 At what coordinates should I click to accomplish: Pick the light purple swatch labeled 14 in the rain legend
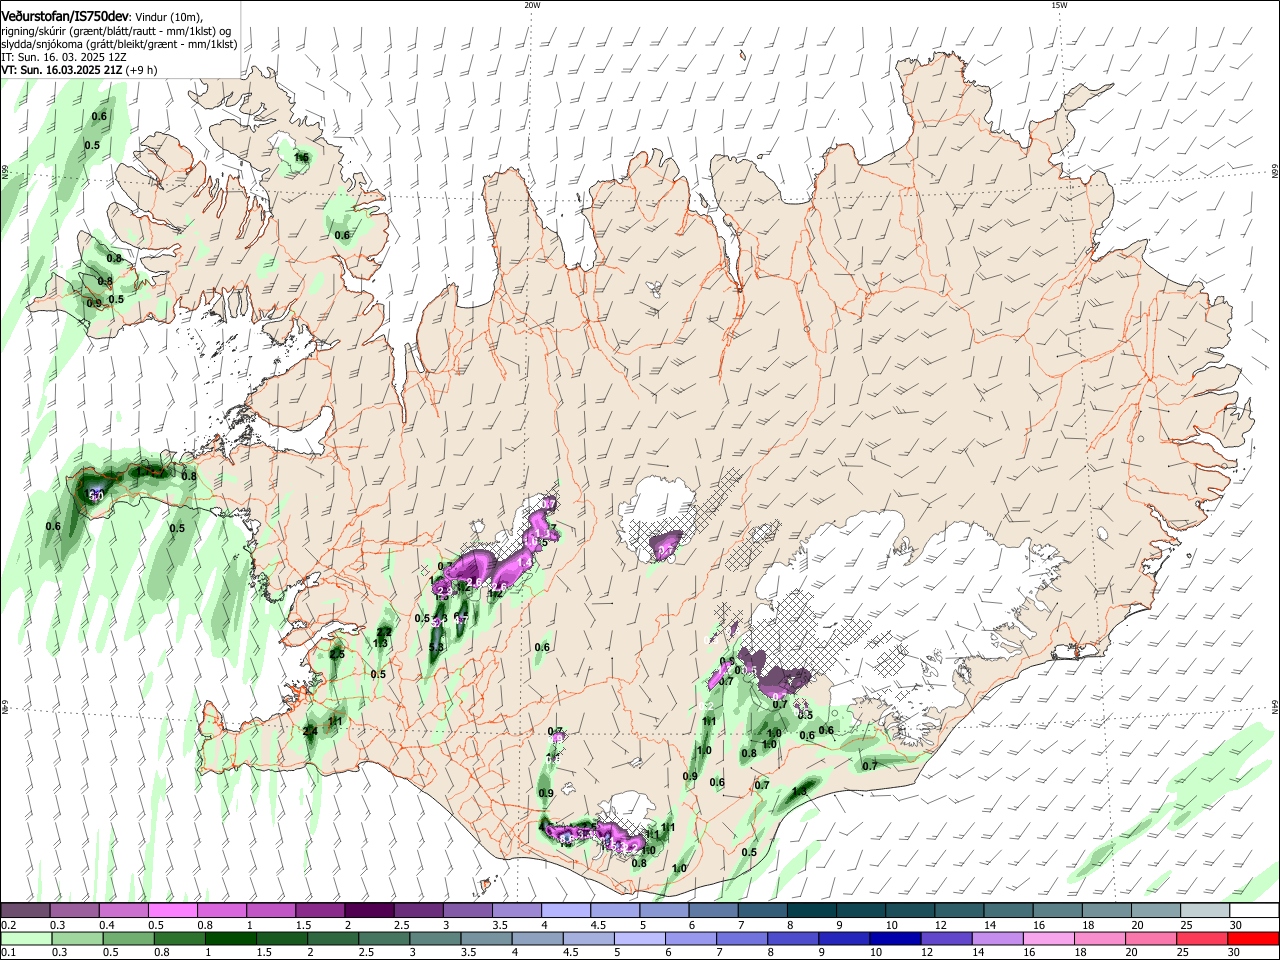pyautogui.click(x=995, y=938)
